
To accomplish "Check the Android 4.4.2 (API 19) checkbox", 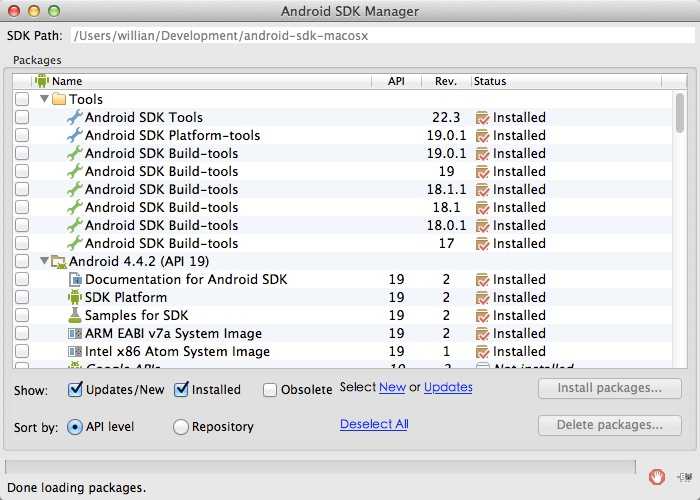I will click(22, 261).
